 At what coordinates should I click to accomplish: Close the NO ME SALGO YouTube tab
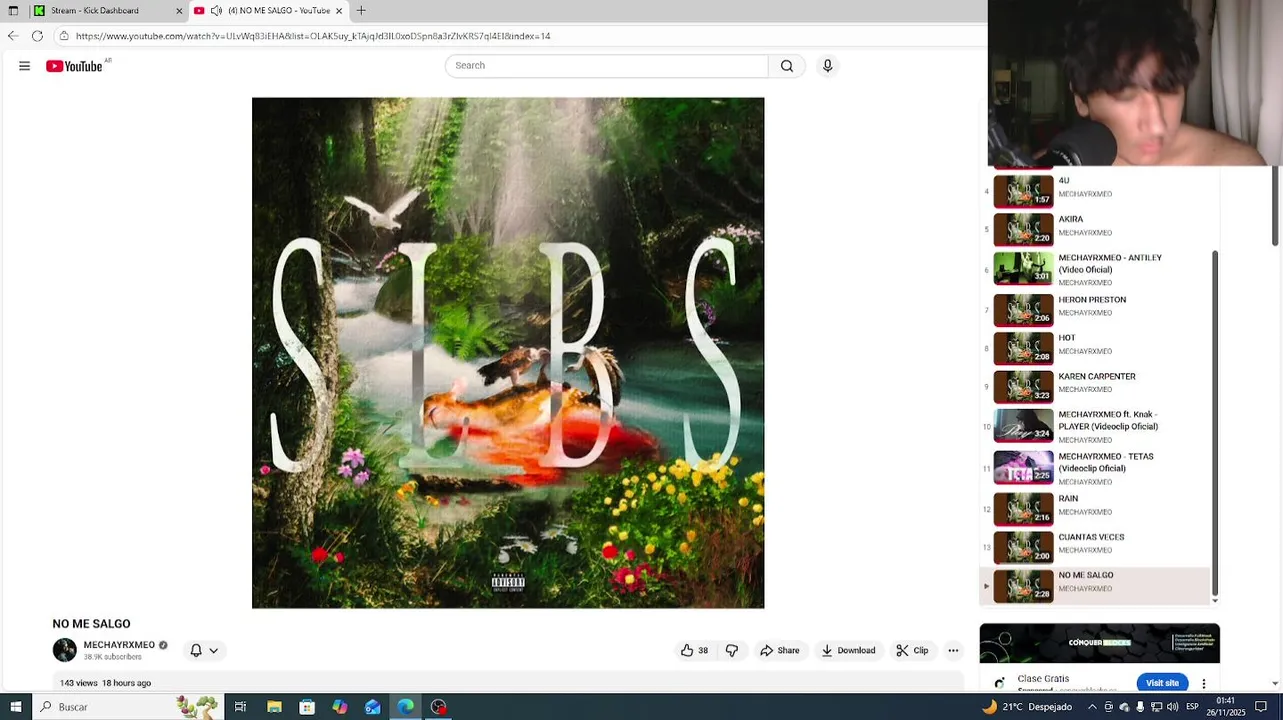coord(339,10)
